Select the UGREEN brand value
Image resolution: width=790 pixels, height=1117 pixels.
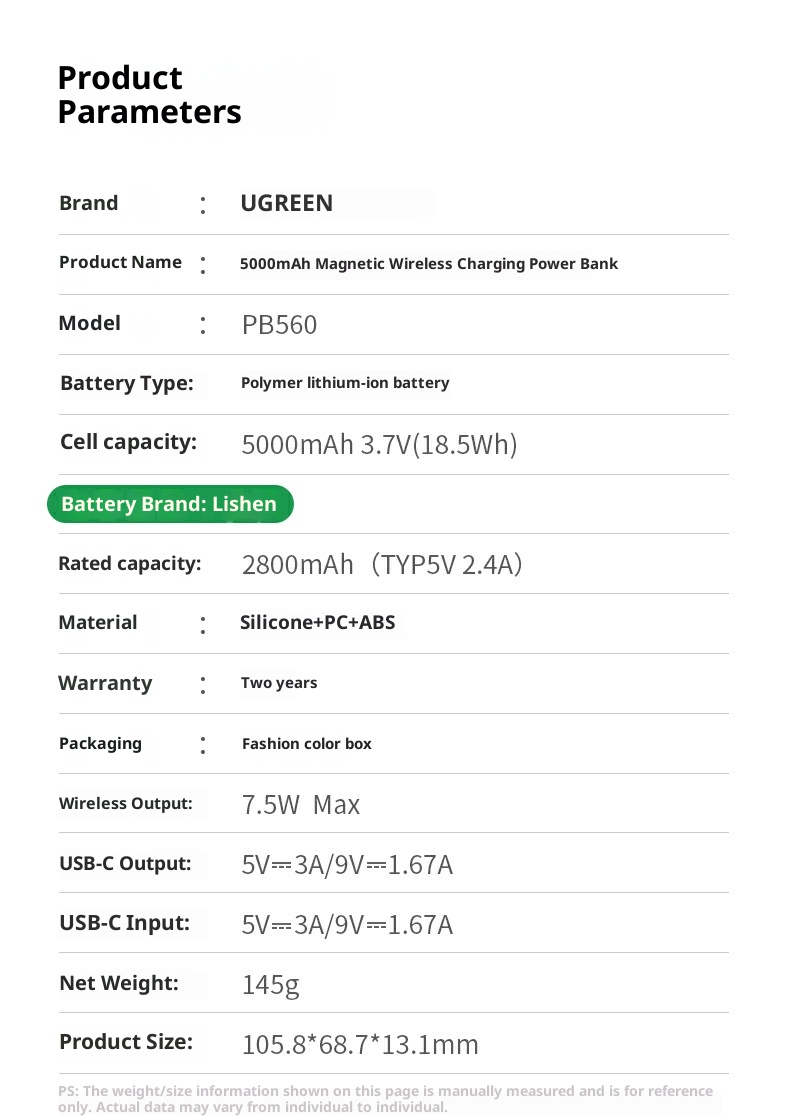click(x=286, y=203)
